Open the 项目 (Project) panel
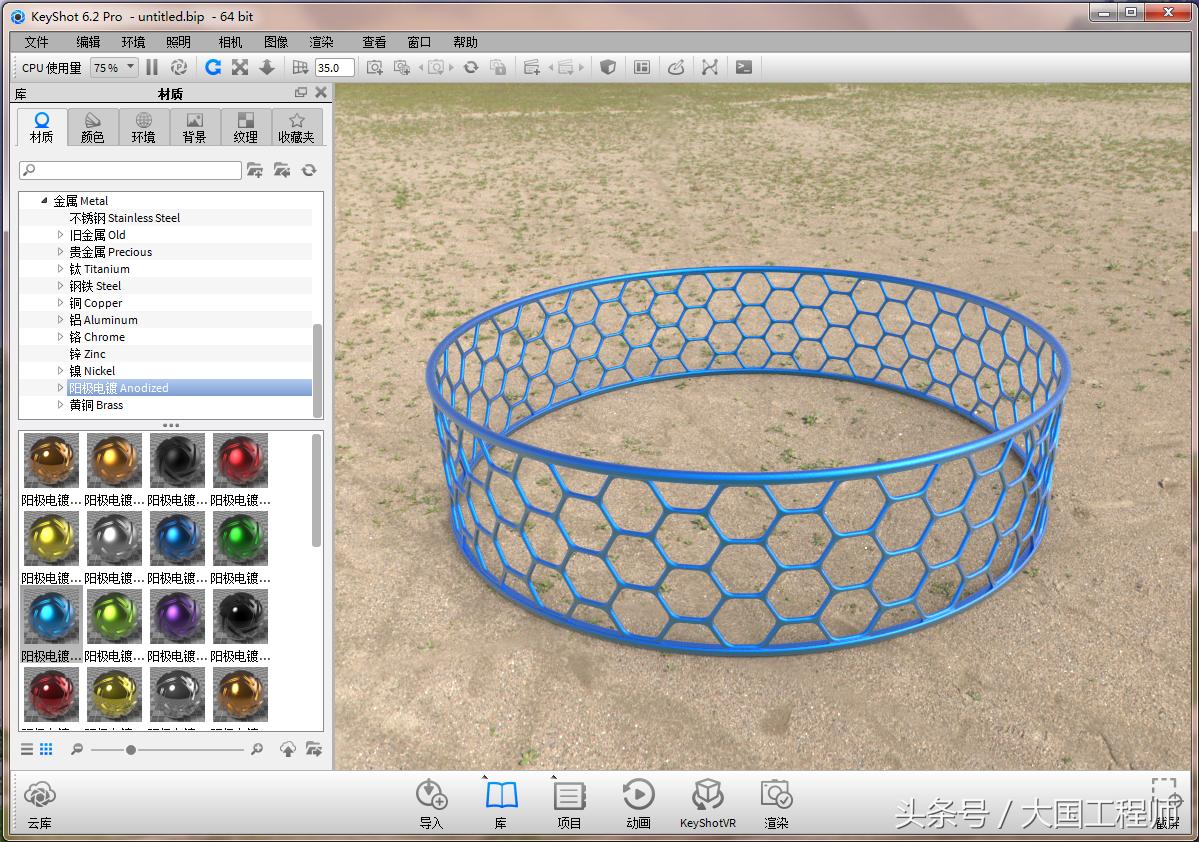The height and width of the screenshot is (842, 1199). (569, 800)
